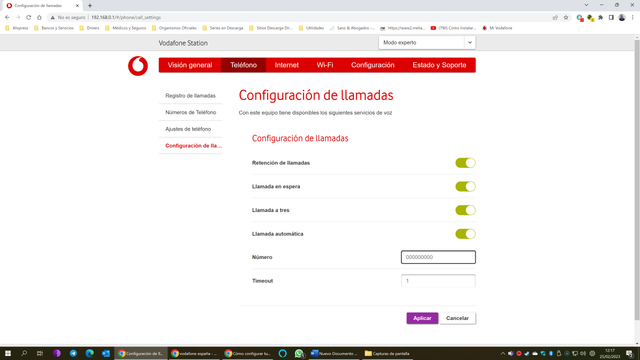The image size is (640, 360).
Task: Click the Número input field
Action: pos(438,257)
